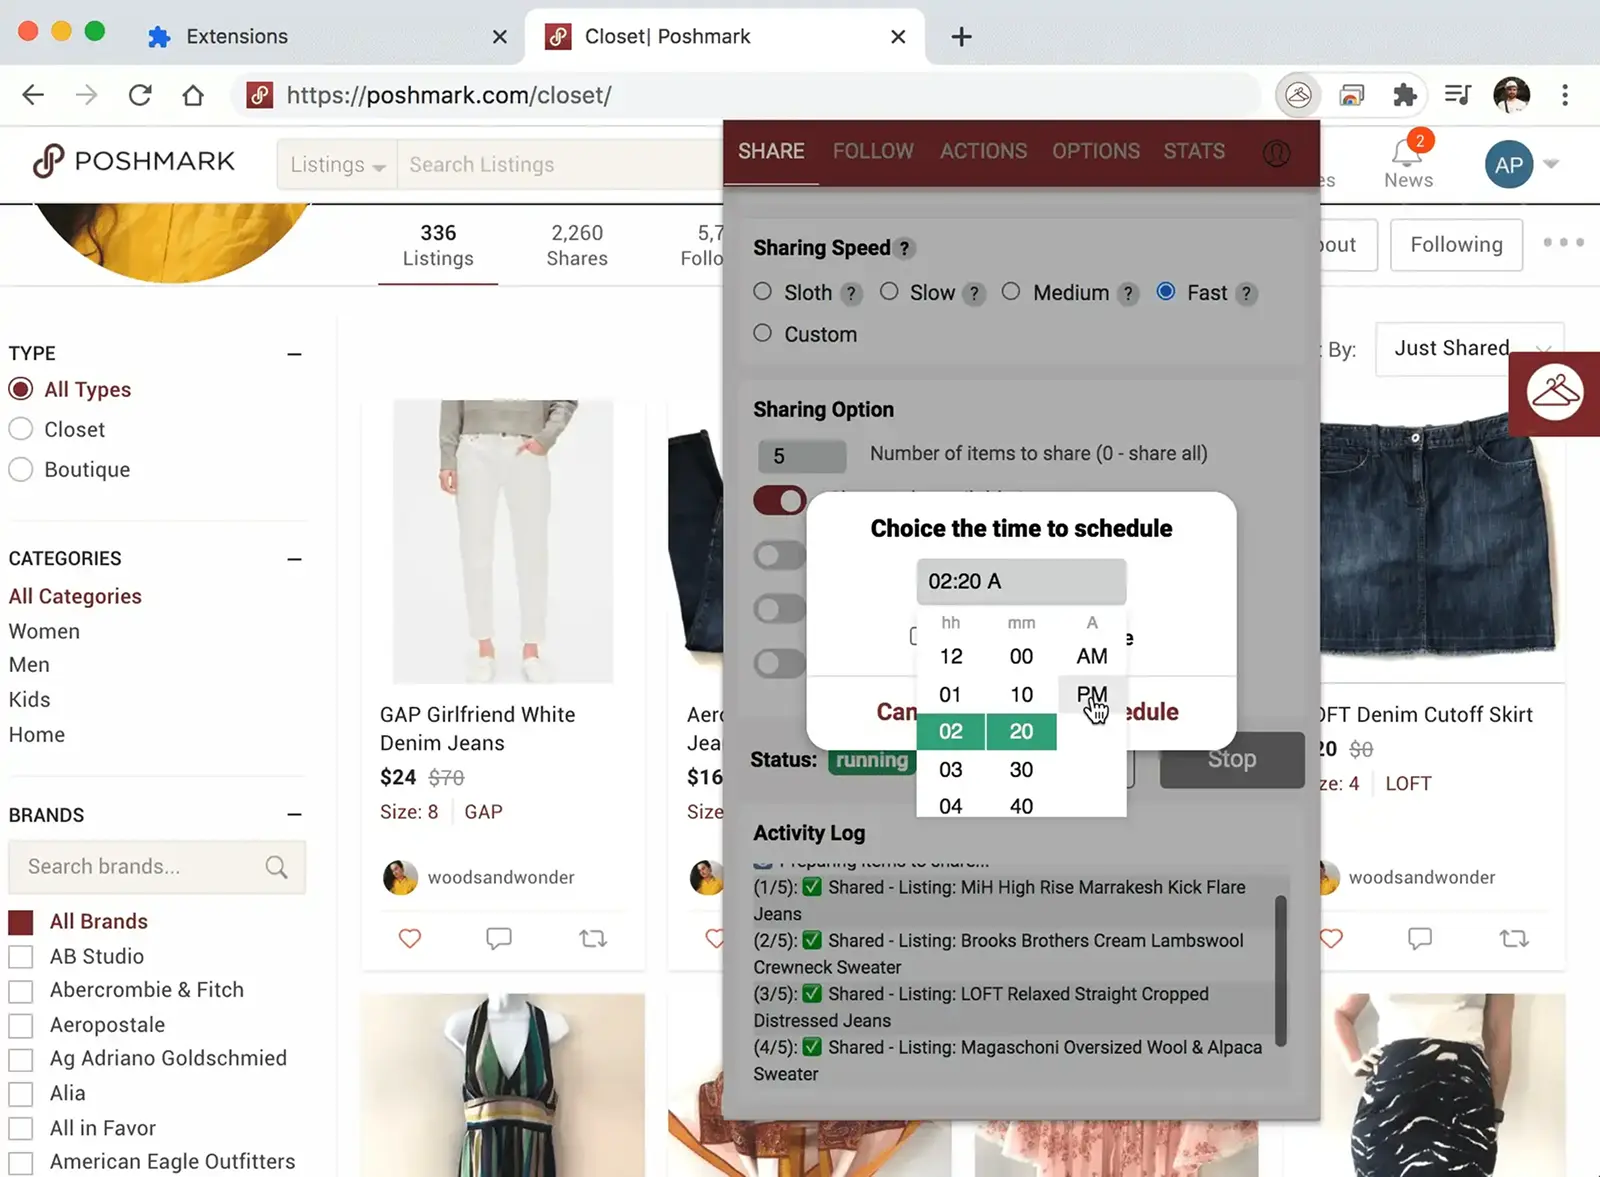Open the Women category

click(x=44, y=632)
